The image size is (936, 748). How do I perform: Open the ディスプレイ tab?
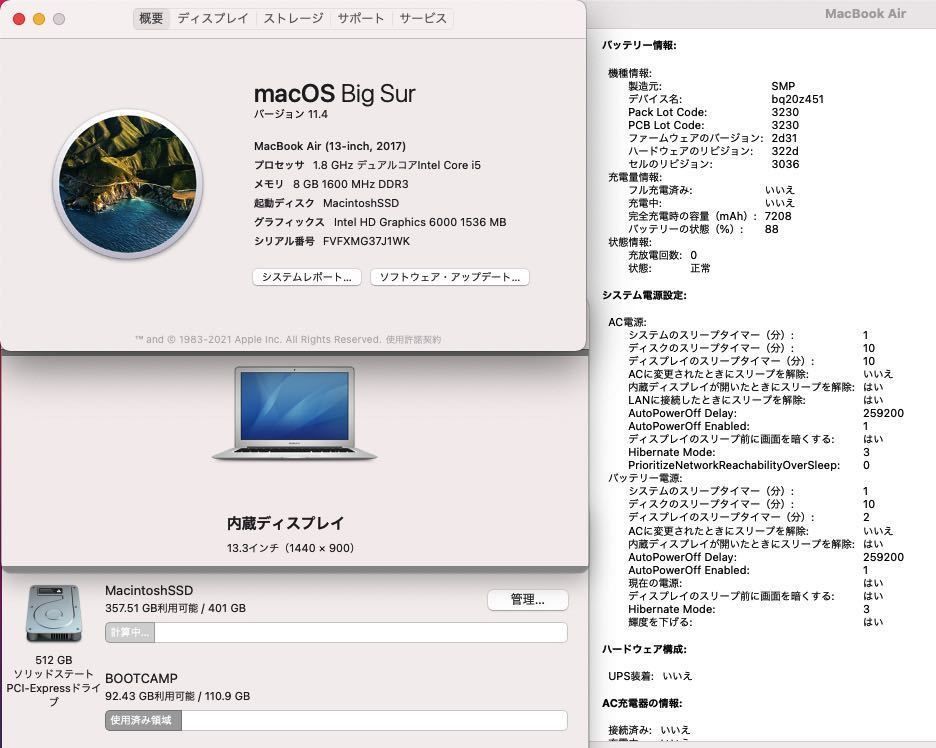213,19
